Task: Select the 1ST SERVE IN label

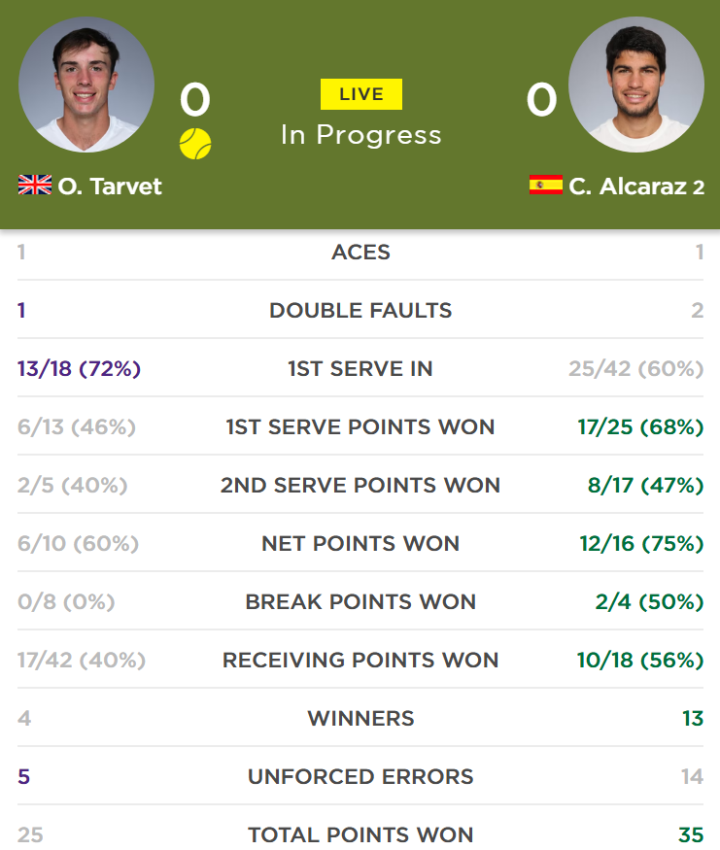Action: click(x=361, y=369)
